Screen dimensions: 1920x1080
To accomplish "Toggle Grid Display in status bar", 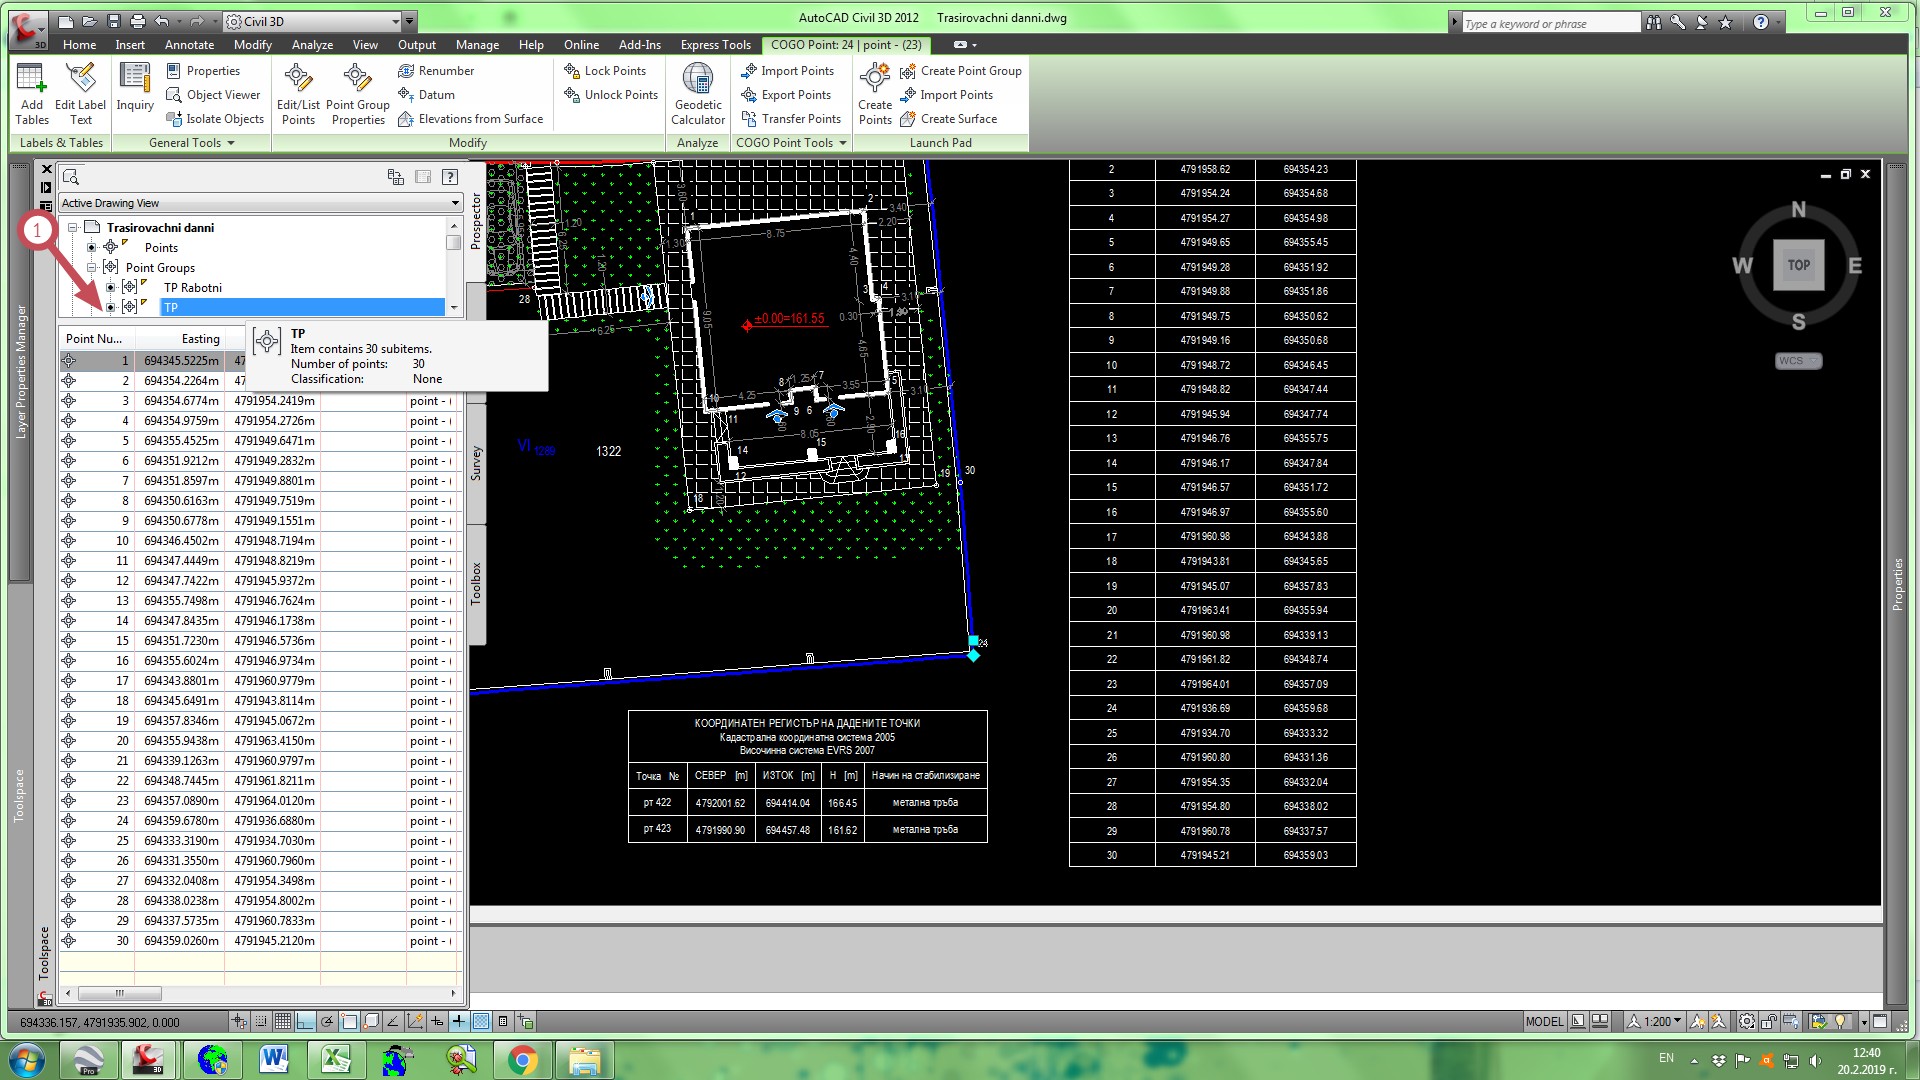I will 283,1021.
